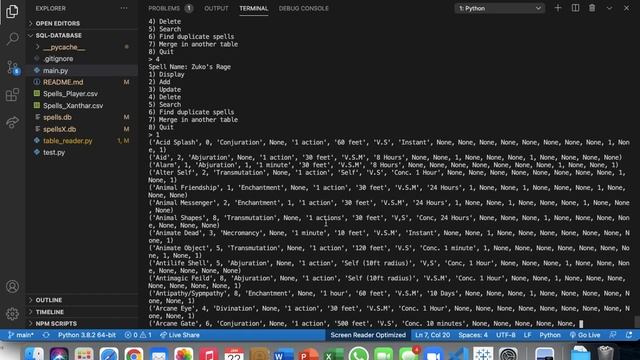Screen dimensions: 640x360
Task: Expand the Outline section
Action: tap(49, 300)
